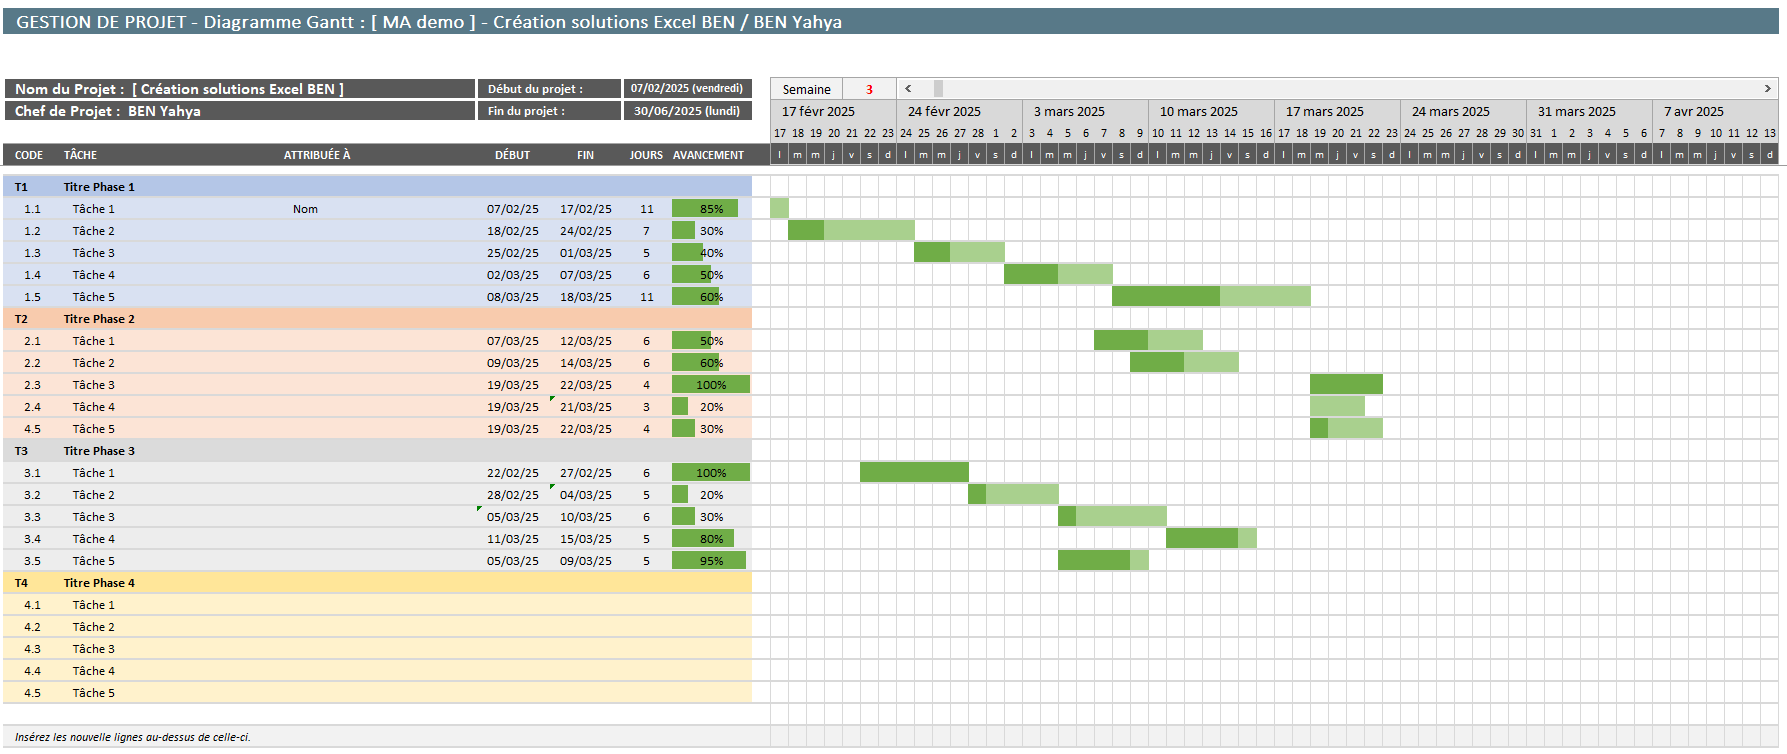Click the 100% progress bar of task 2.3
The height and width of the screenshot is (754, 1787).
pyautogui.click(x=710, y=385)
